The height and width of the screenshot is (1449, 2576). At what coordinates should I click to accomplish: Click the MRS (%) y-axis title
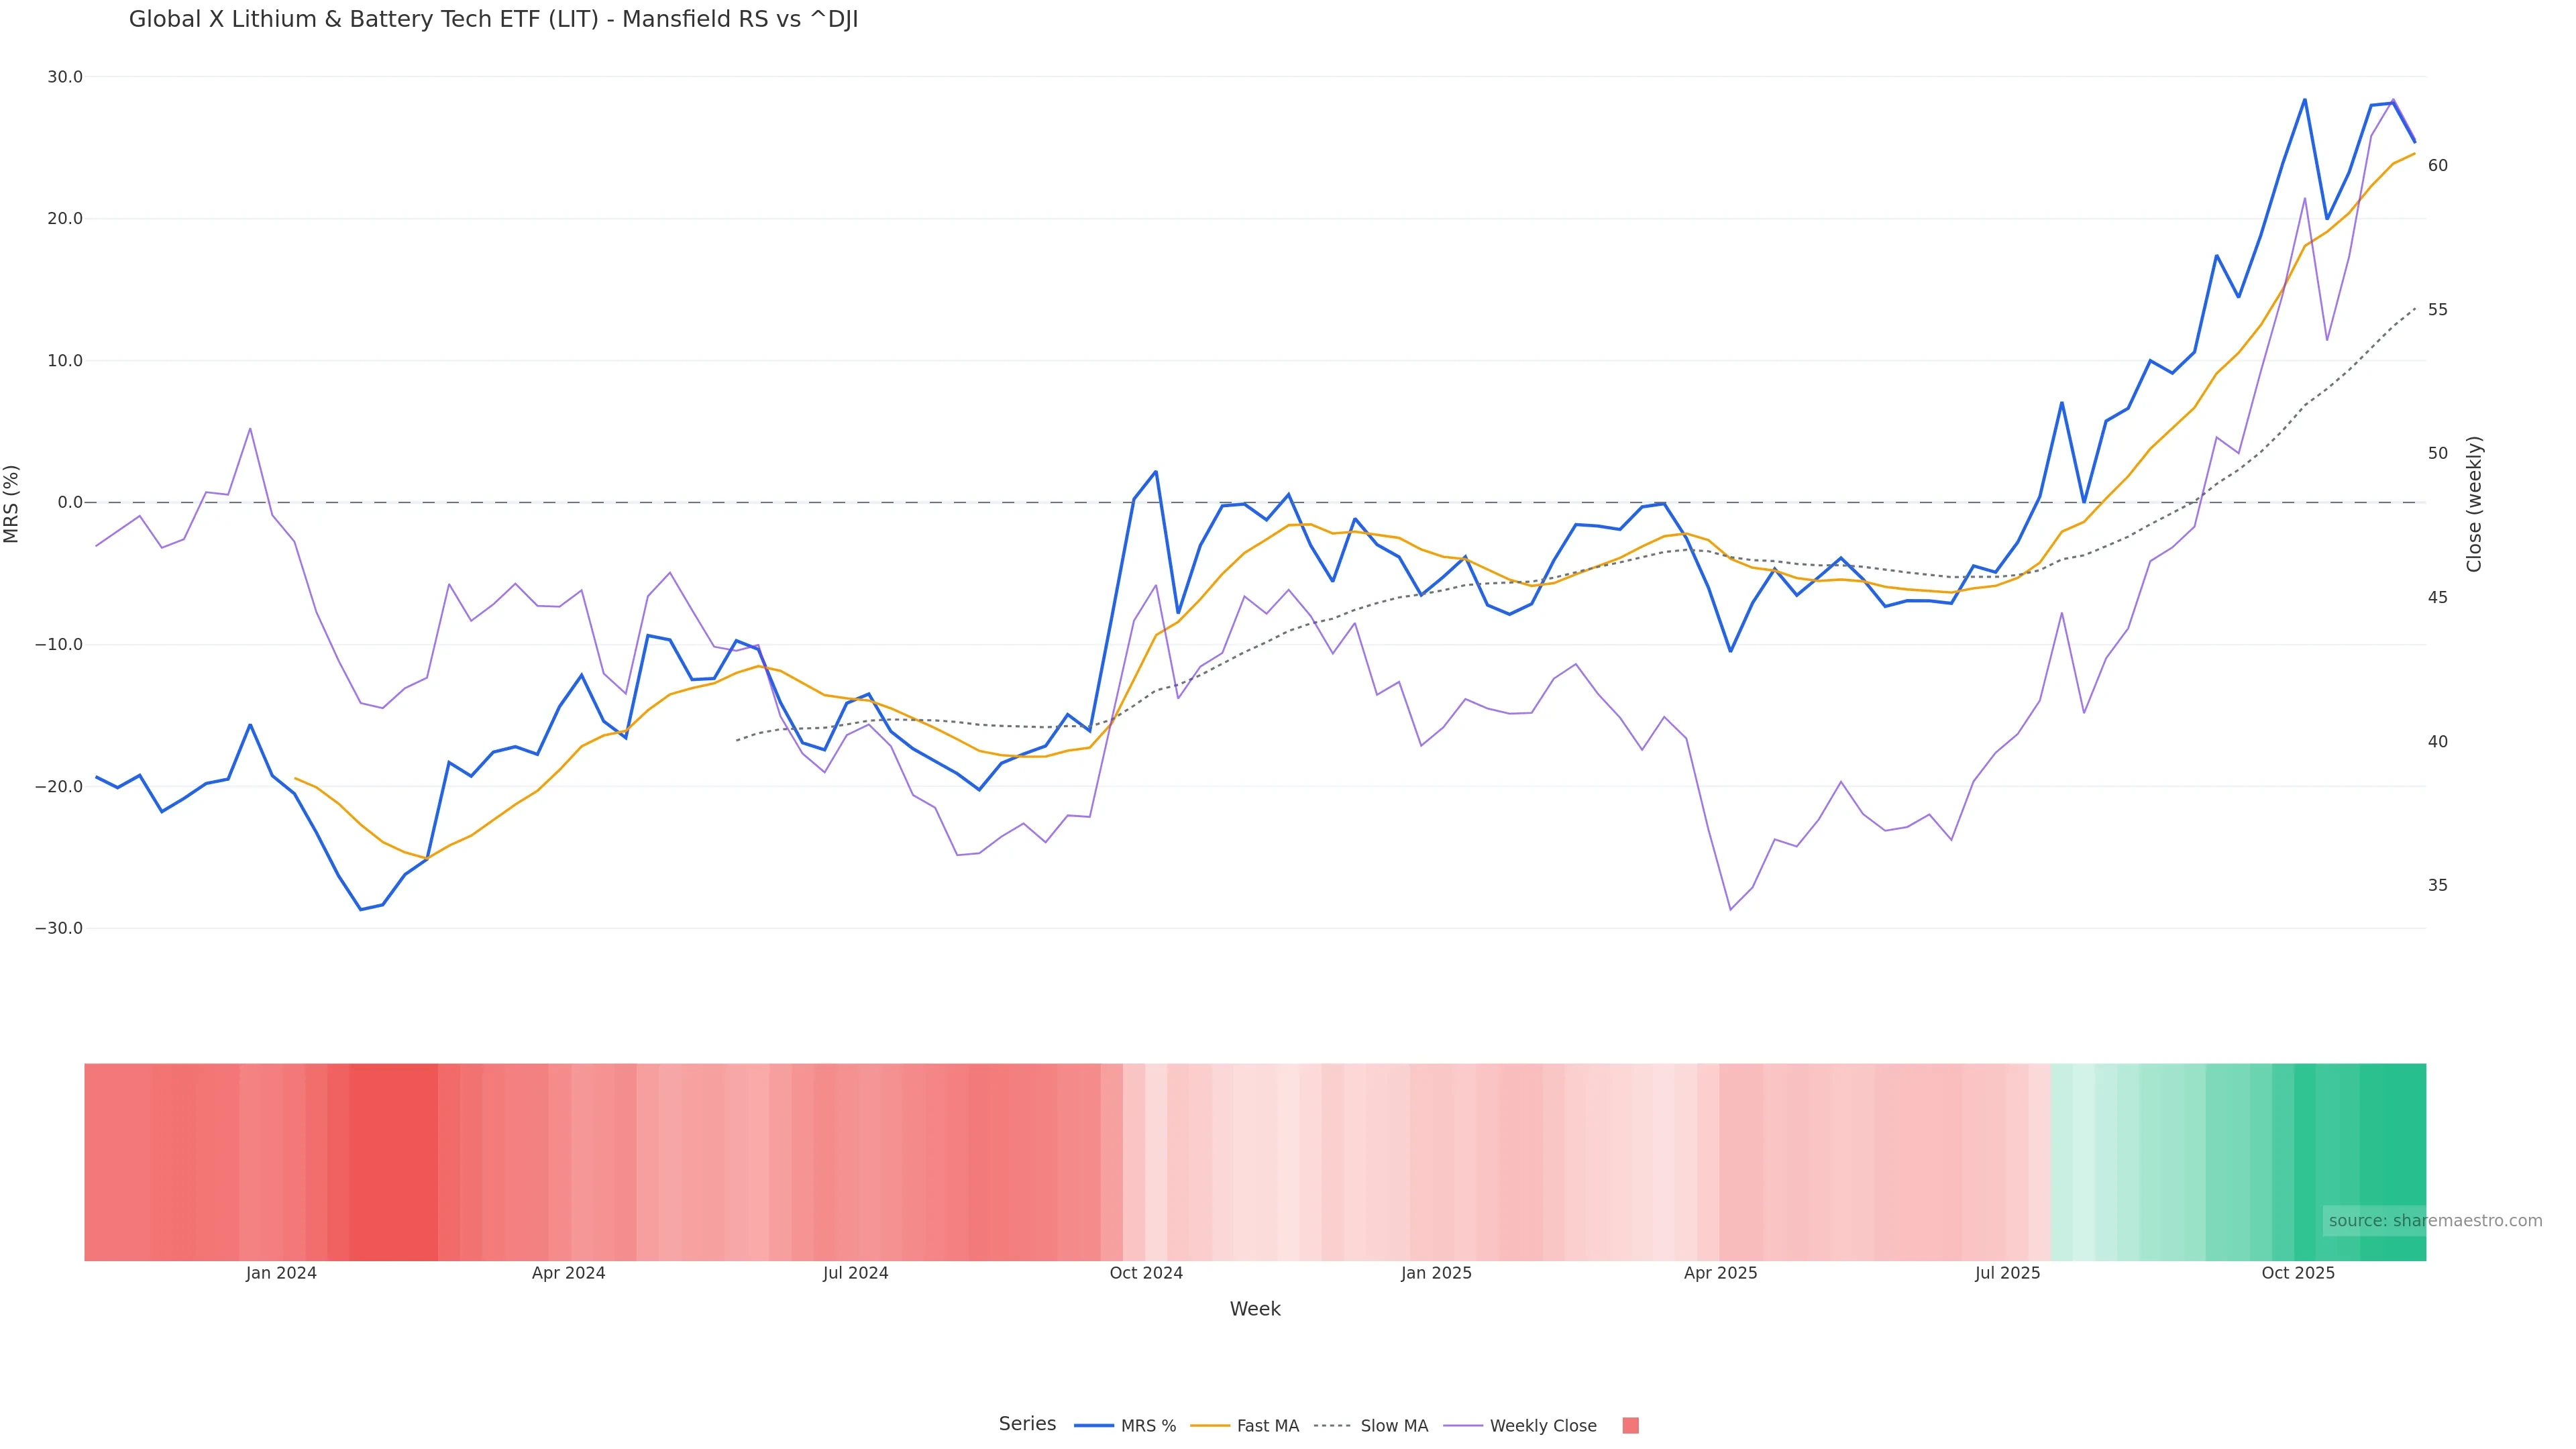point(12,504)
